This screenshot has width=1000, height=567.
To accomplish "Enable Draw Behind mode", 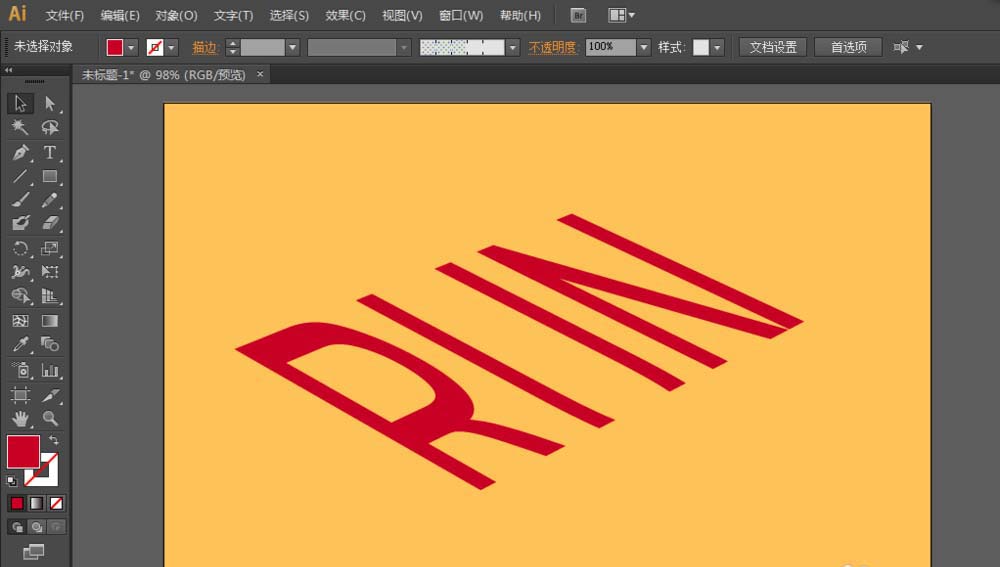I will 37,527.
